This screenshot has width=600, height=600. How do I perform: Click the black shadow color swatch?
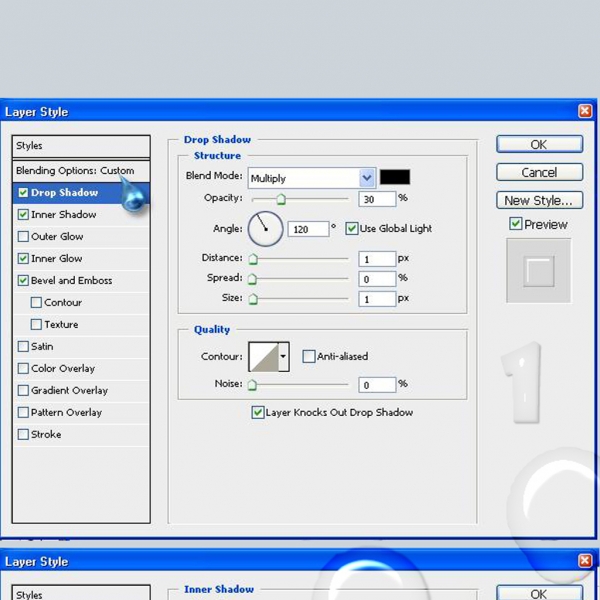click(395, 177)
